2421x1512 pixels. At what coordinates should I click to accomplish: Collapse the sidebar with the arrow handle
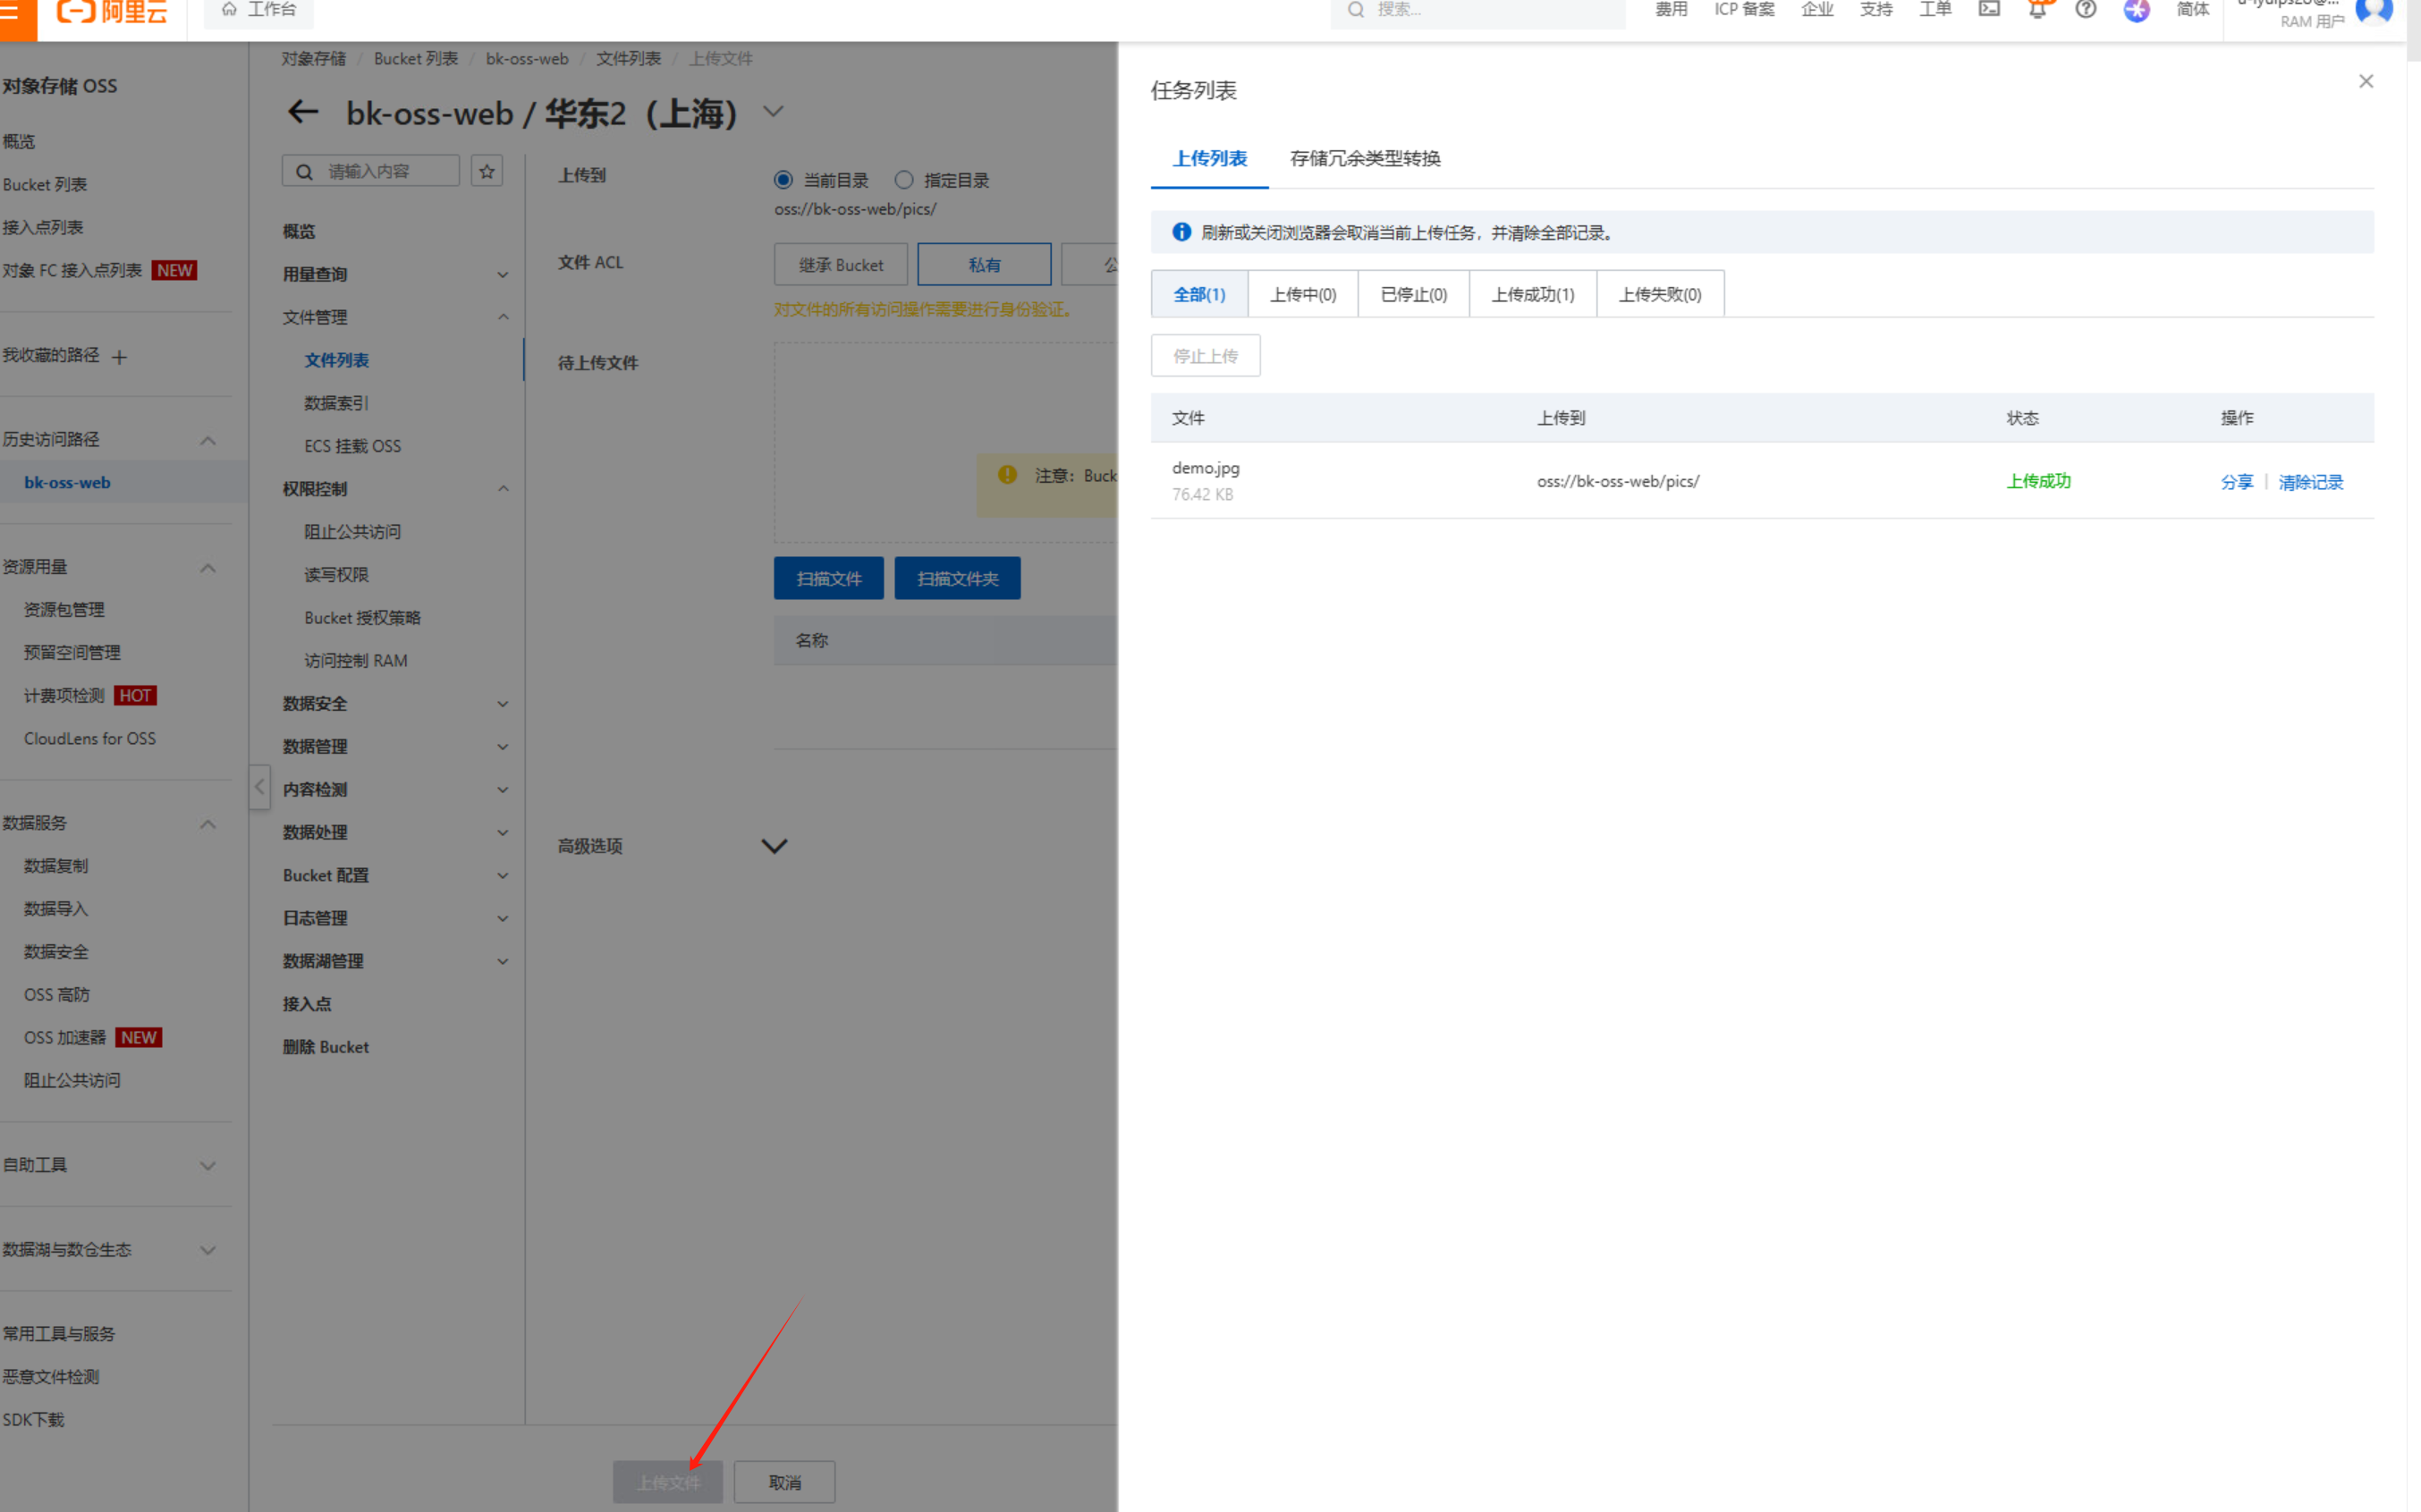click(259, 787)
